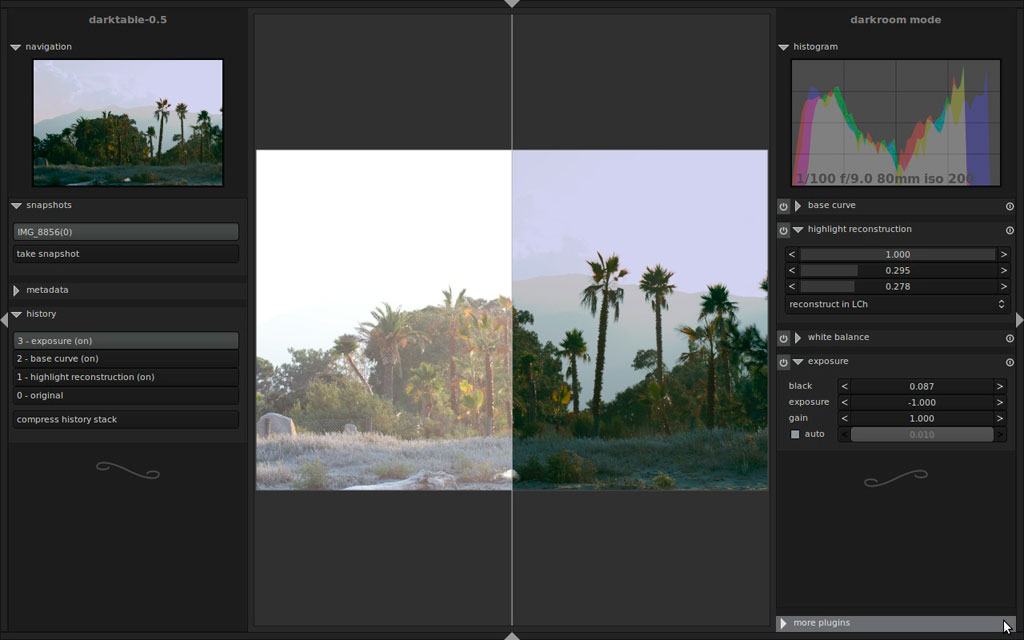1024x640 pixels.
Task: Enable the auto exposure checkbox
Action: [795, 434]
